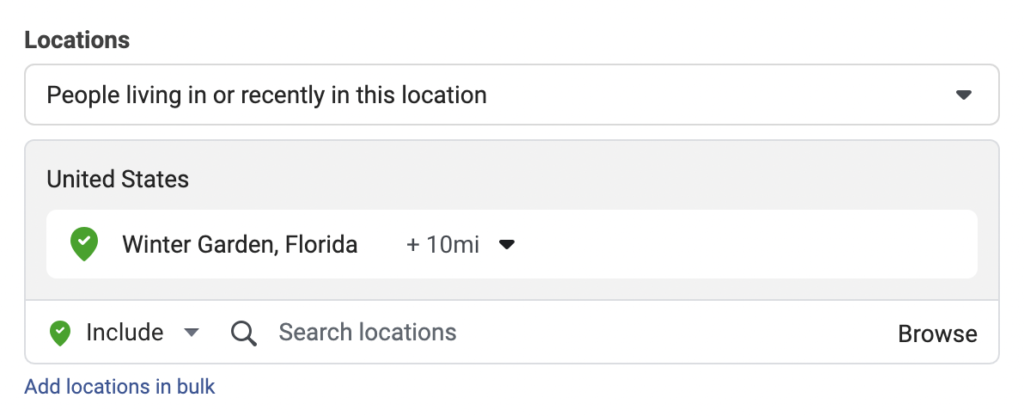Focus the Search locations field
The image size is (1024, 416).
point(367,332)
